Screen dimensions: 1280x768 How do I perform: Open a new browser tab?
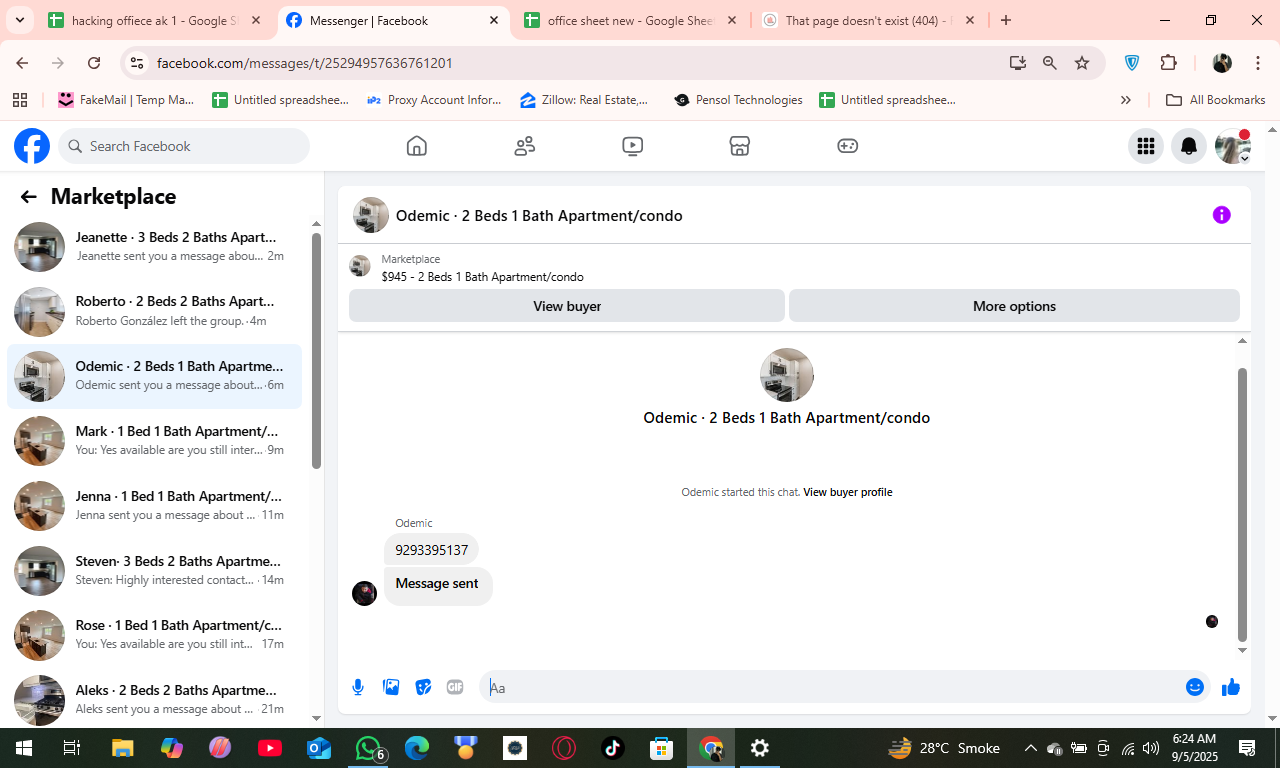tap(1006, 20)
